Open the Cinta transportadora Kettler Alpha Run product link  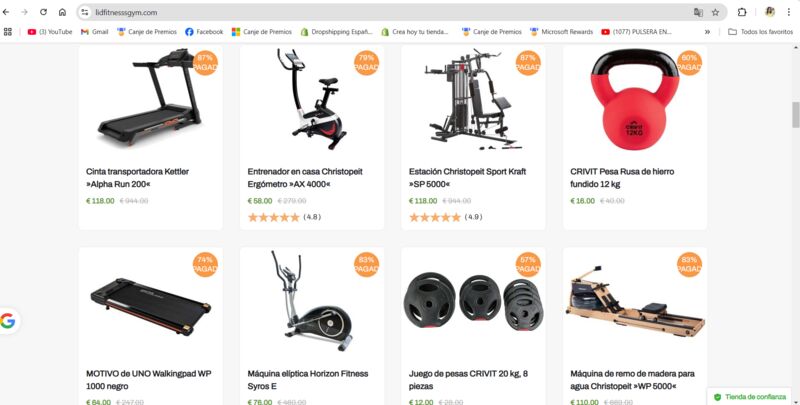coord(137,178)
